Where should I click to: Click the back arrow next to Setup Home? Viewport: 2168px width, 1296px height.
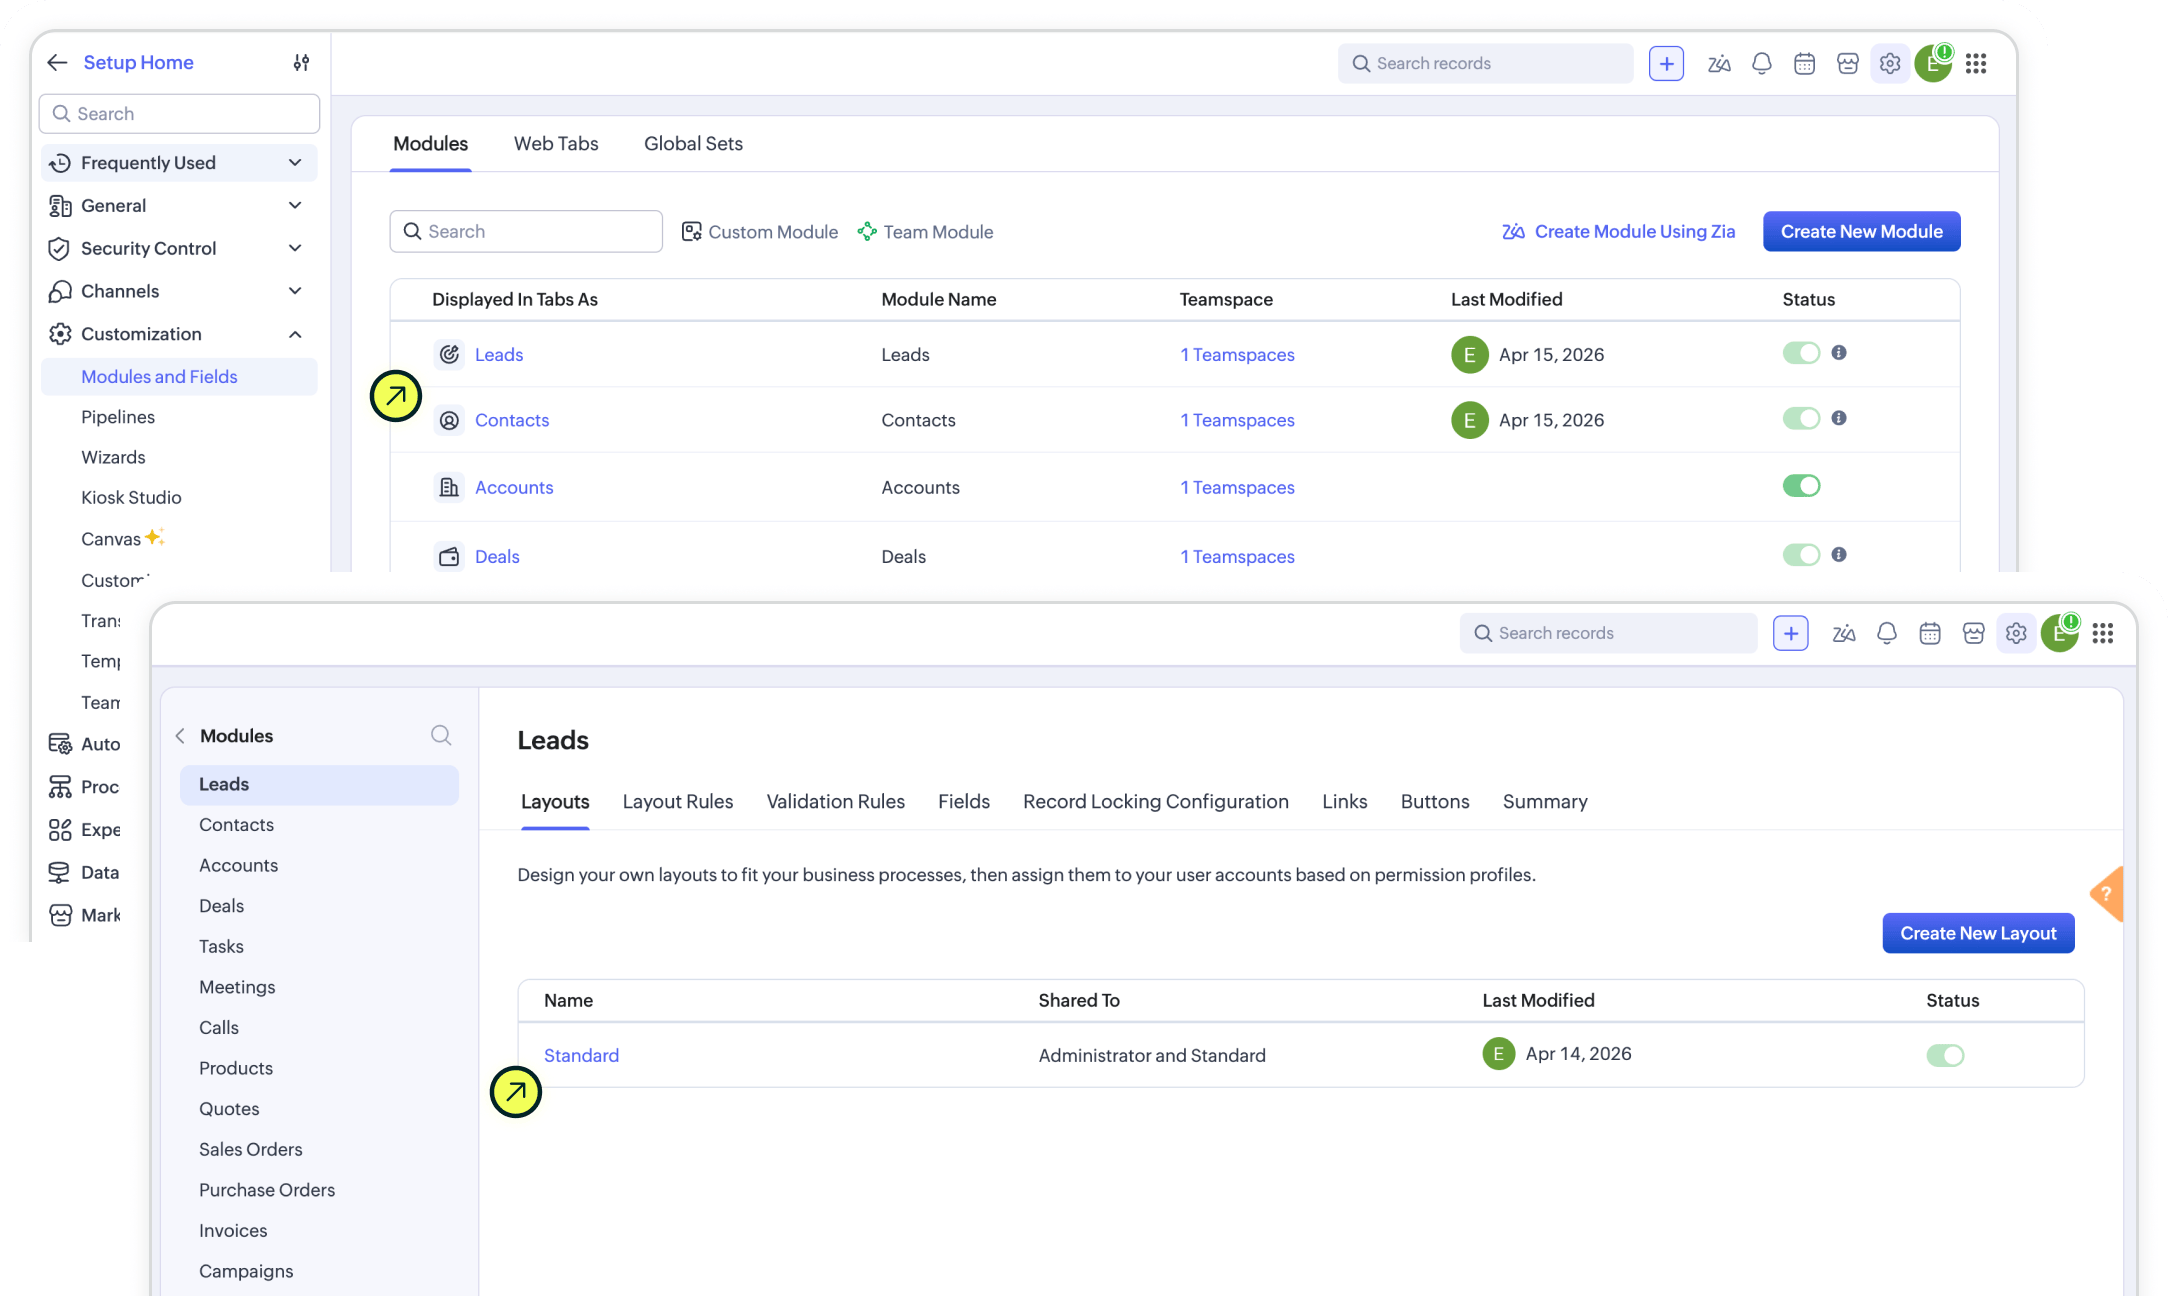(57, 63)
